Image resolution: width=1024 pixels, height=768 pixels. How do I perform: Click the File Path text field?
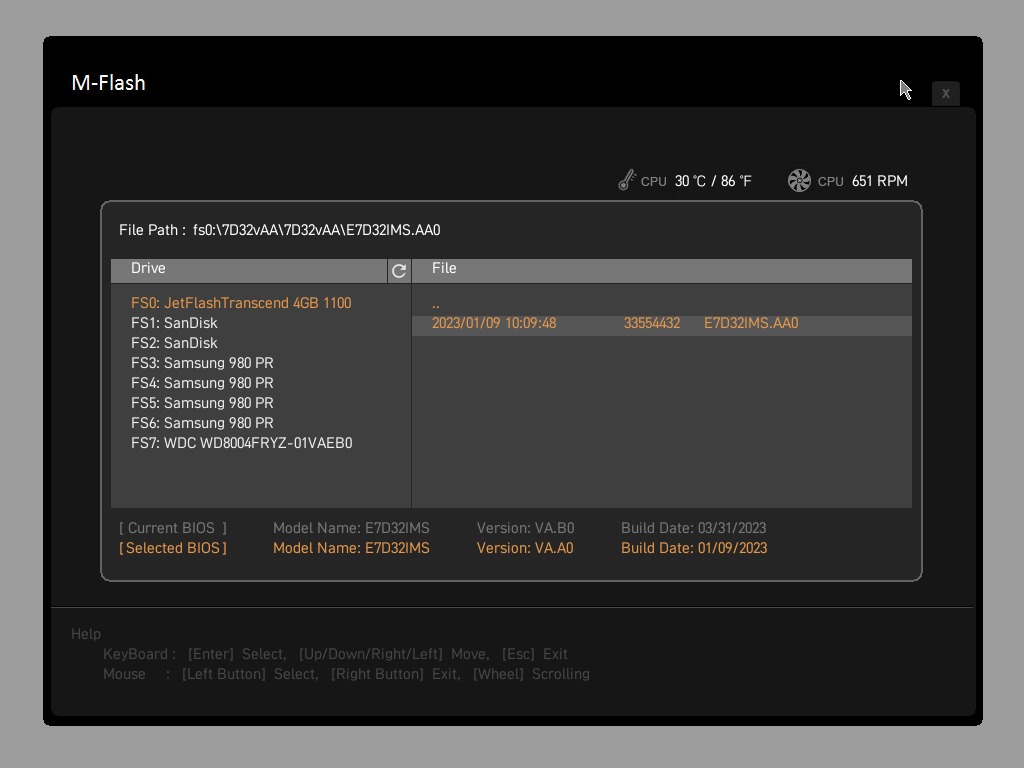[x=316, y=230]
